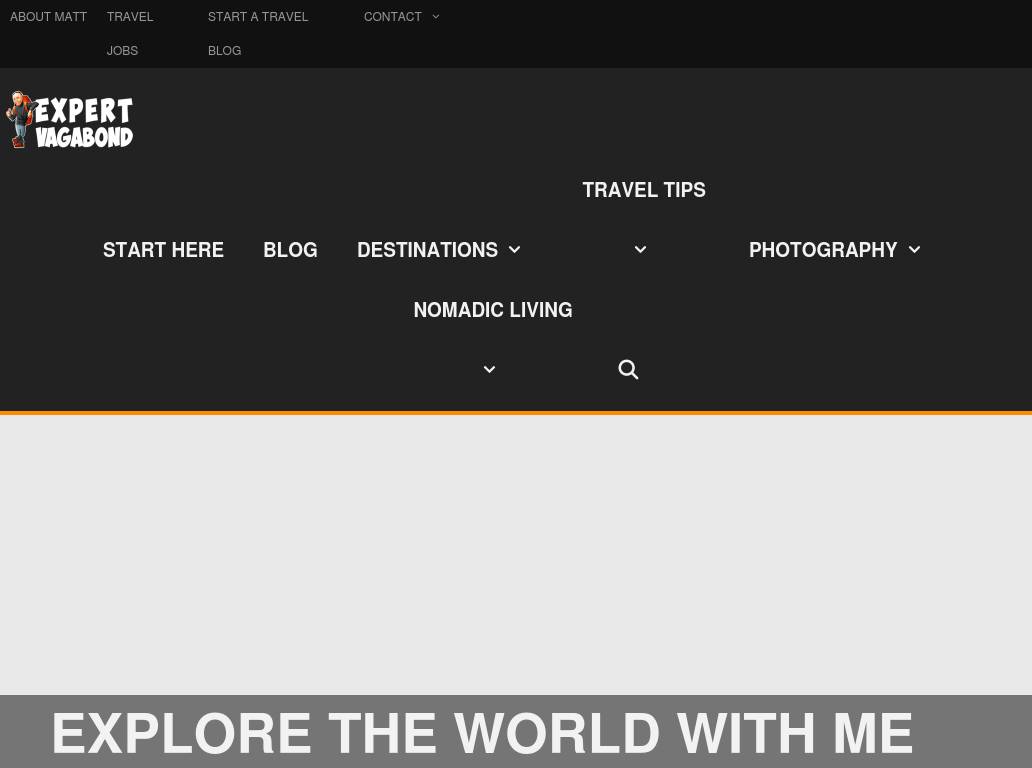Select the Destinations menu label

pos(427,250)
